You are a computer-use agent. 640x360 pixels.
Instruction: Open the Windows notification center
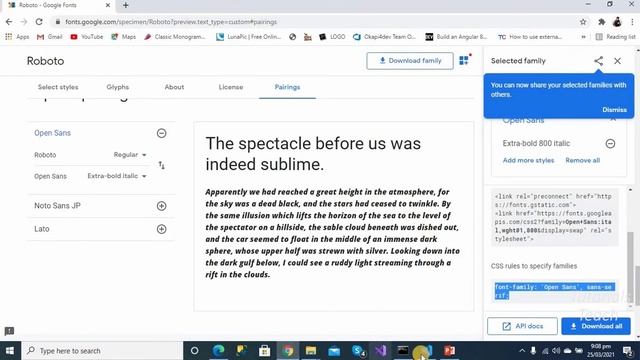point(628,351)
